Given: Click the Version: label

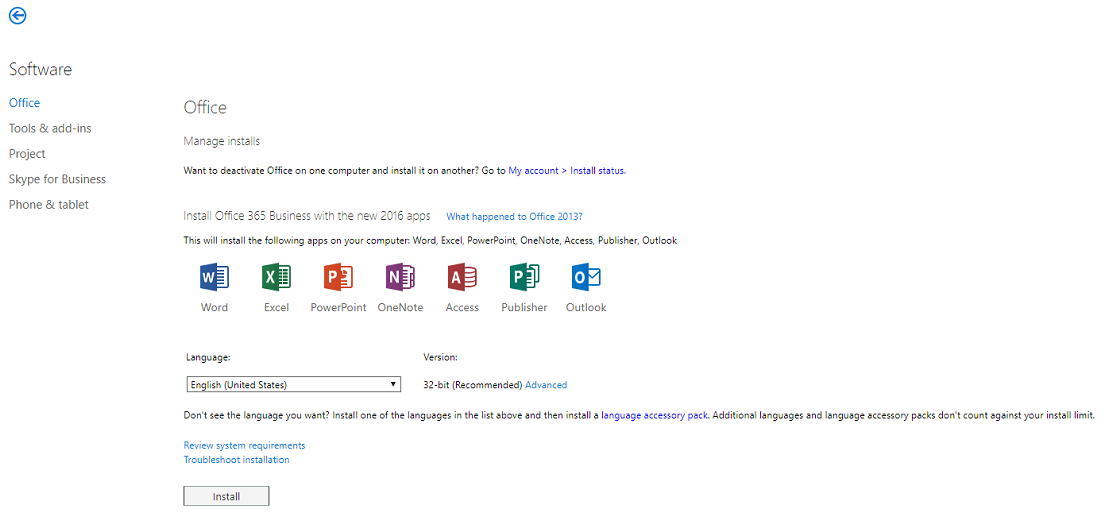Looking at the screenshot, I should [x=441, y=358].
